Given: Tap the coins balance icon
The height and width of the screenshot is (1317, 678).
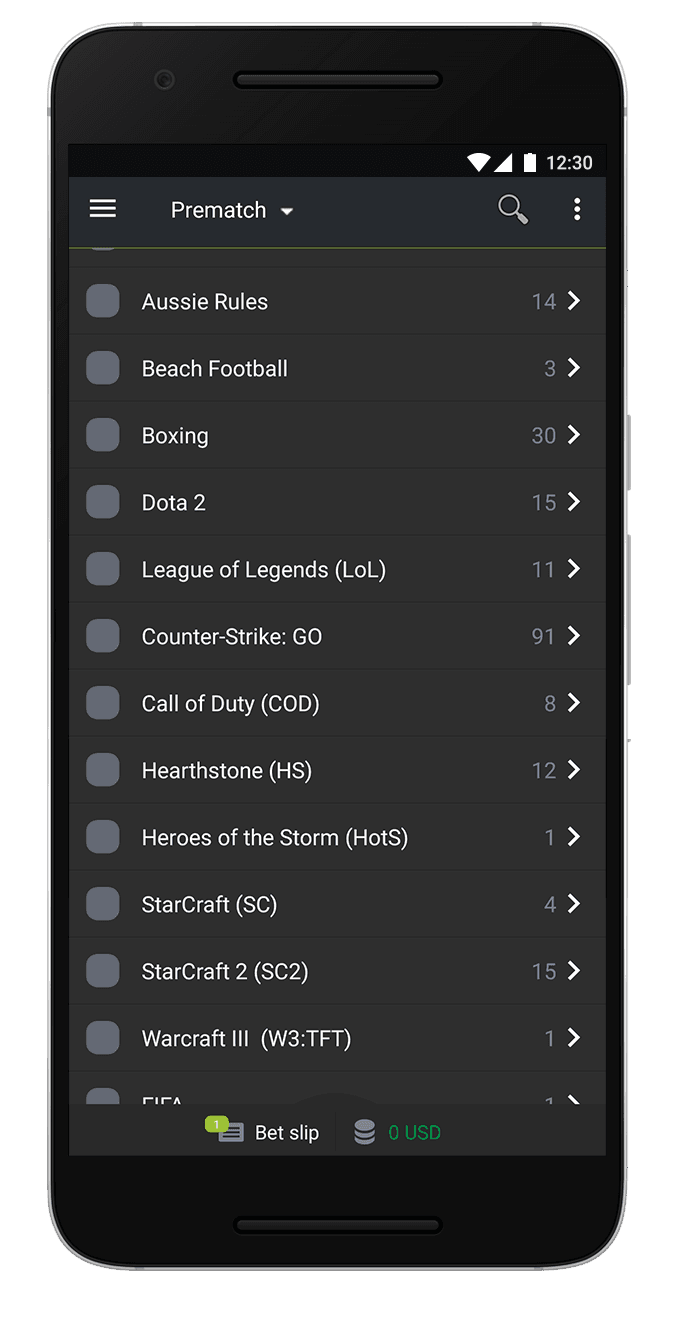Looking at the screenshot, I should tap(365, 1132).
